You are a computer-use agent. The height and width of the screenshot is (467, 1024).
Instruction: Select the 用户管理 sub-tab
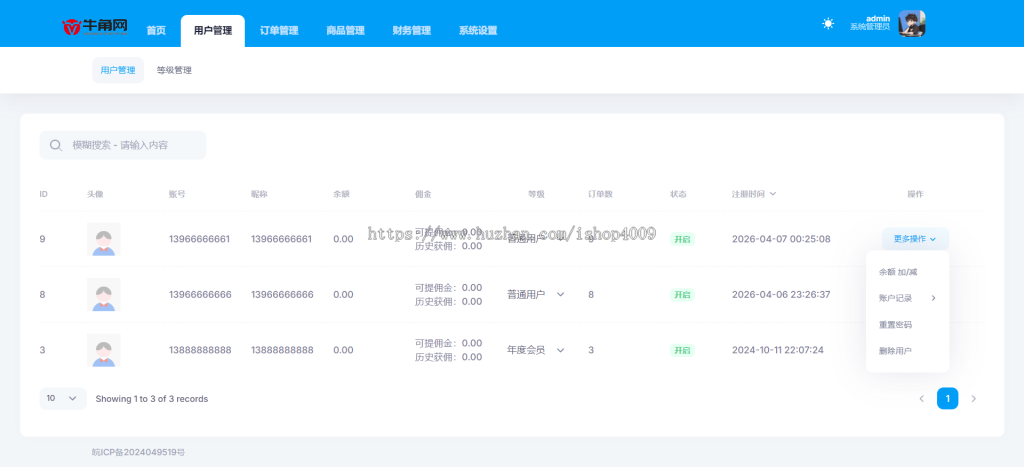pyautogui.click(x=118, y=70)
